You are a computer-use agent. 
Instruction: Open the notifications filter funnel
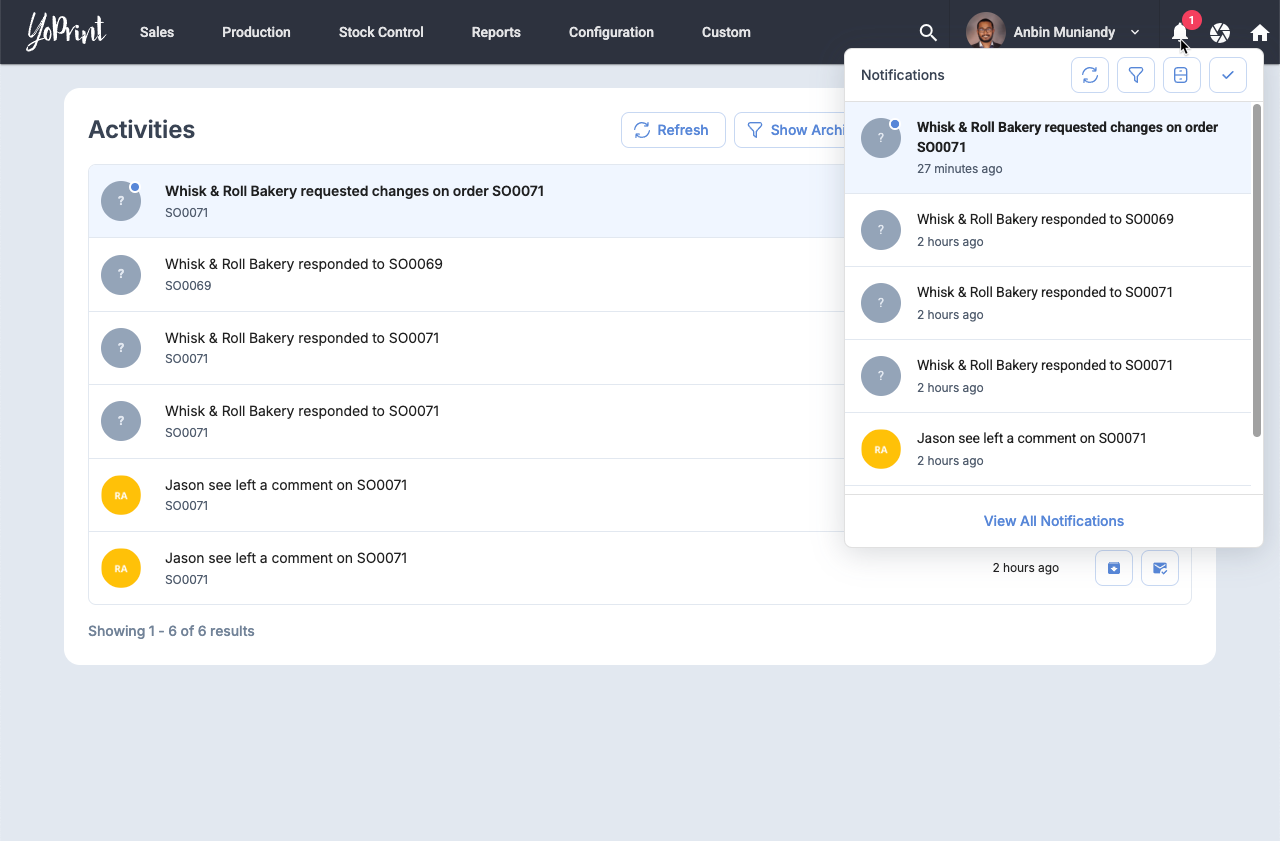1136,75
